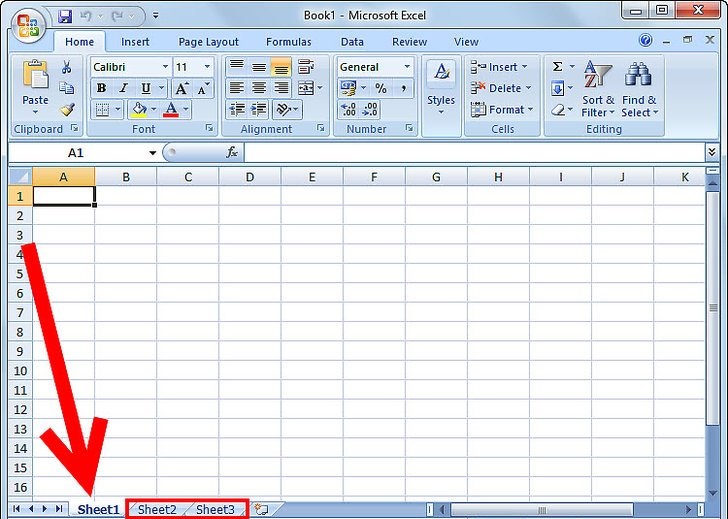Image resolution: width=728 pixels, height=519 pixels.
Task: Click the Name Box showing A1
Action: coord(77,153)
